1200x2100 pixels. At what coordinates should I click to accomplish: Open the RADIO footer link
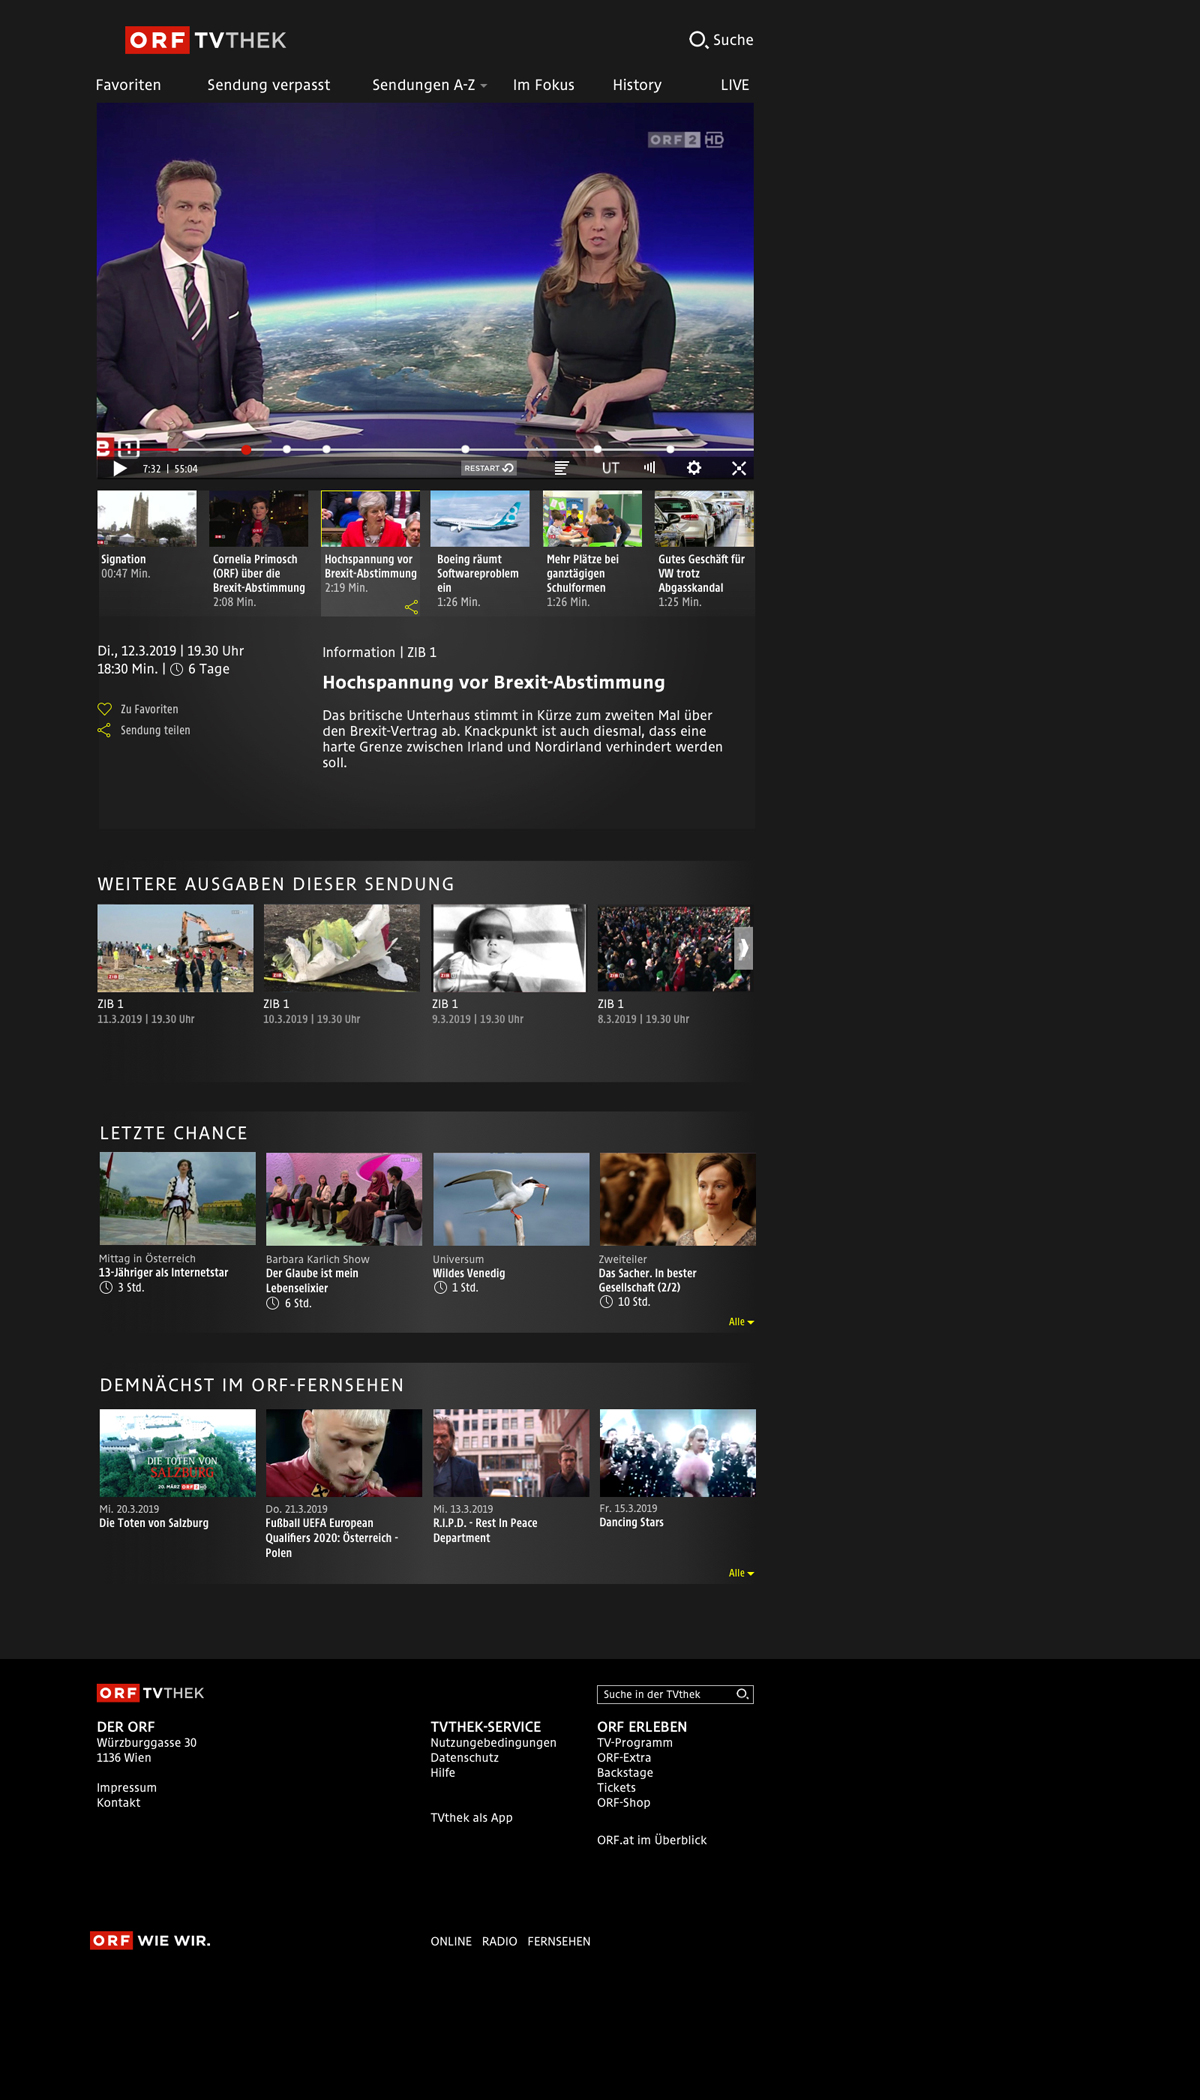(499, 1942)
